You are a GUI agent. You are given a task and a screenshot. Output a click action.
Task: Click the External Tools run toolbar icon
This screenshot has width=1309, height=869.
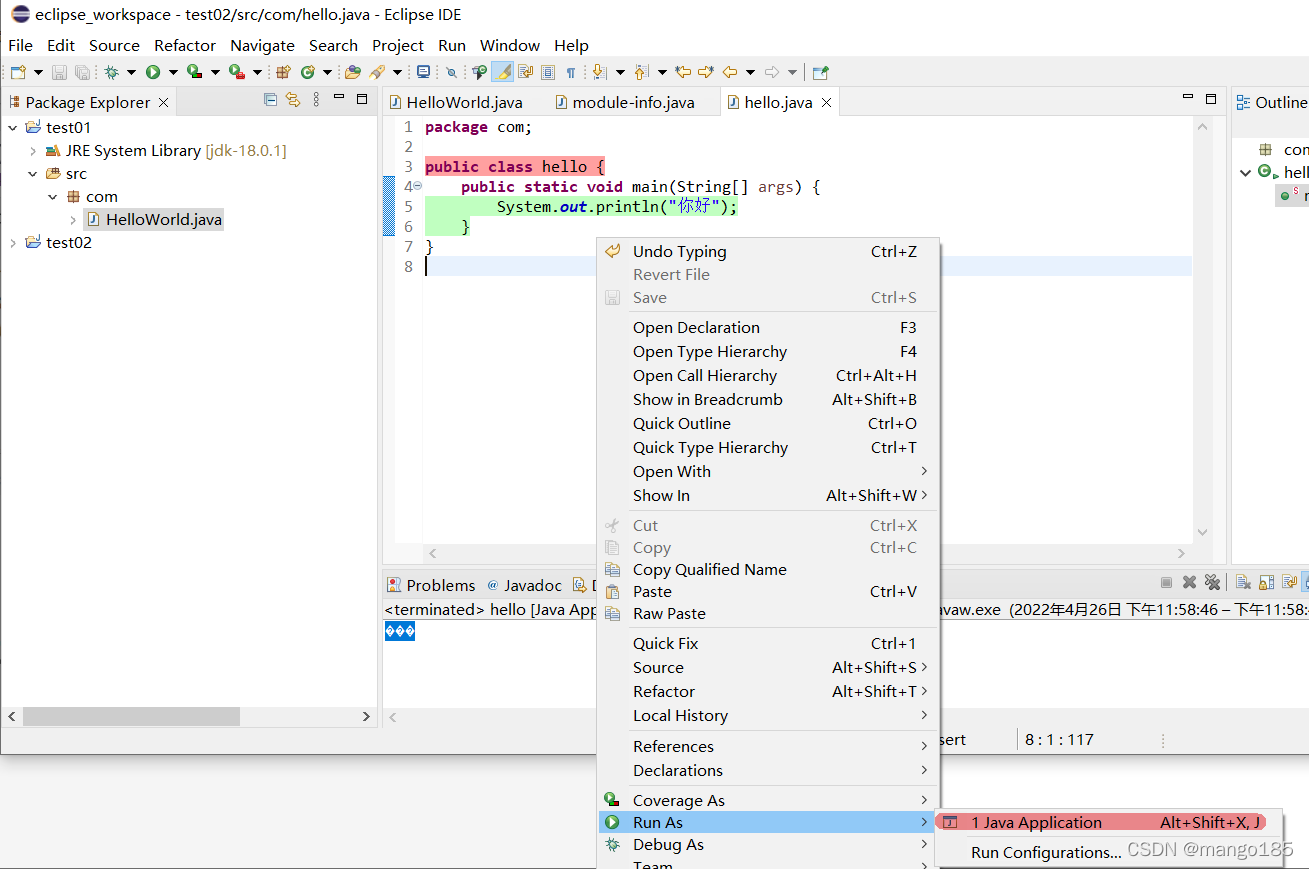236,72
